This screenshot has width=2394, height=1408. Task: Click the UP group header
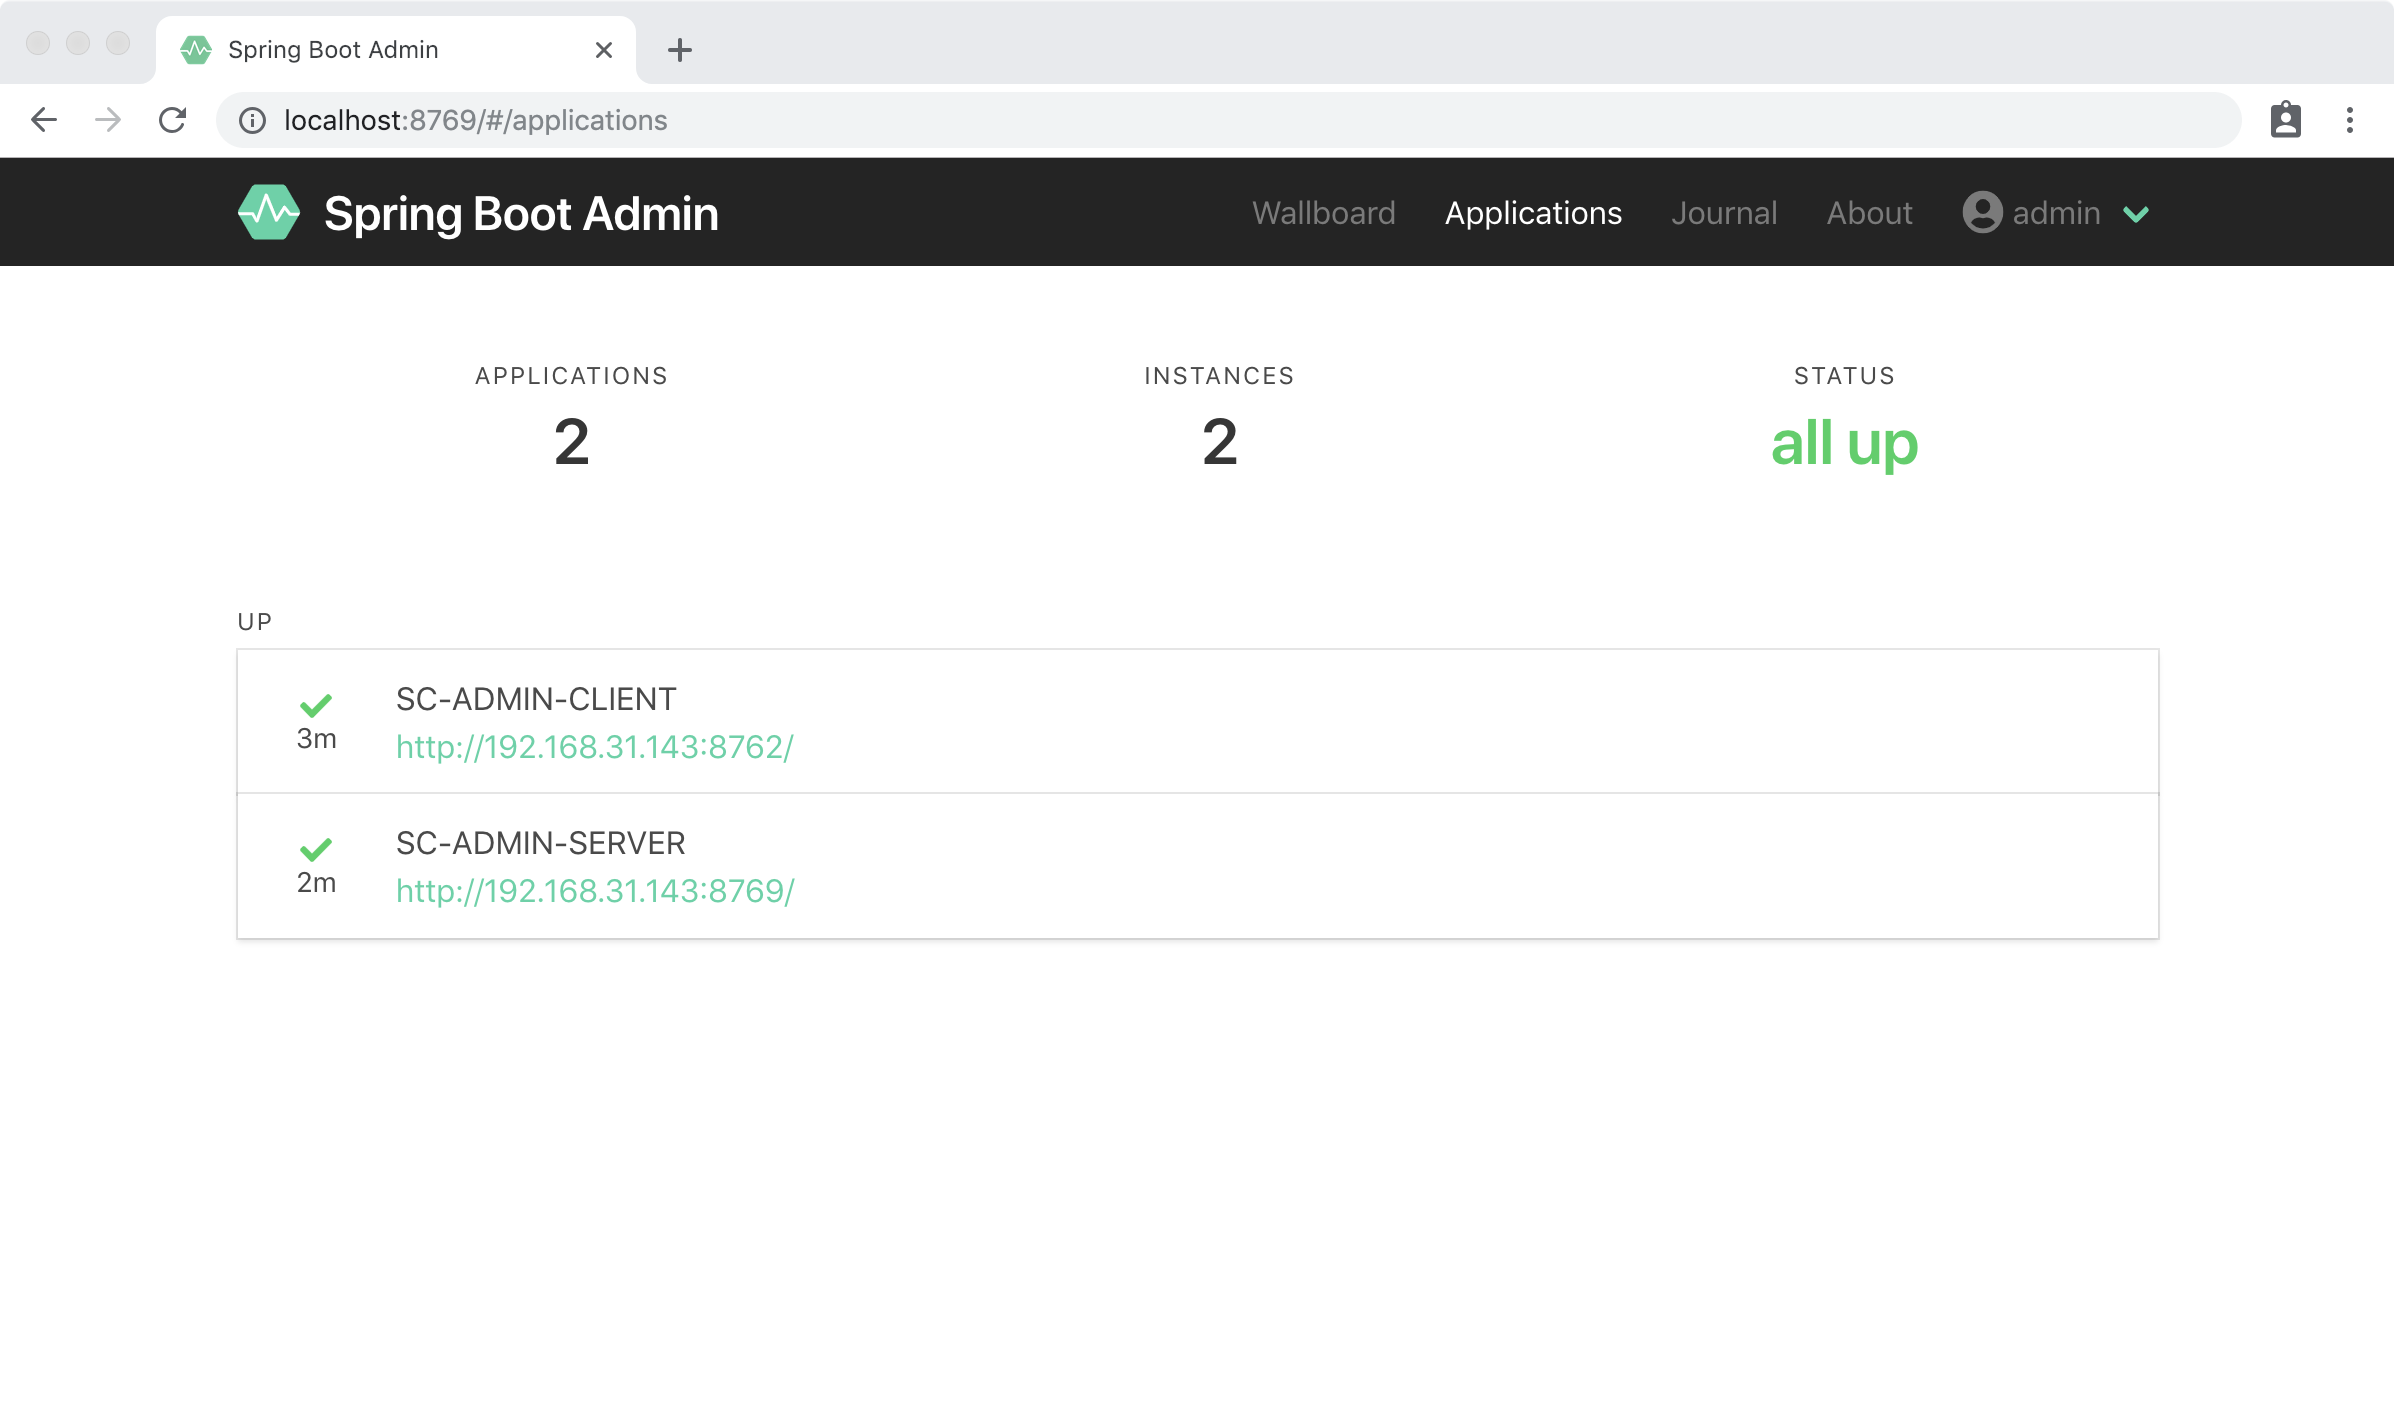coord(255,622)
